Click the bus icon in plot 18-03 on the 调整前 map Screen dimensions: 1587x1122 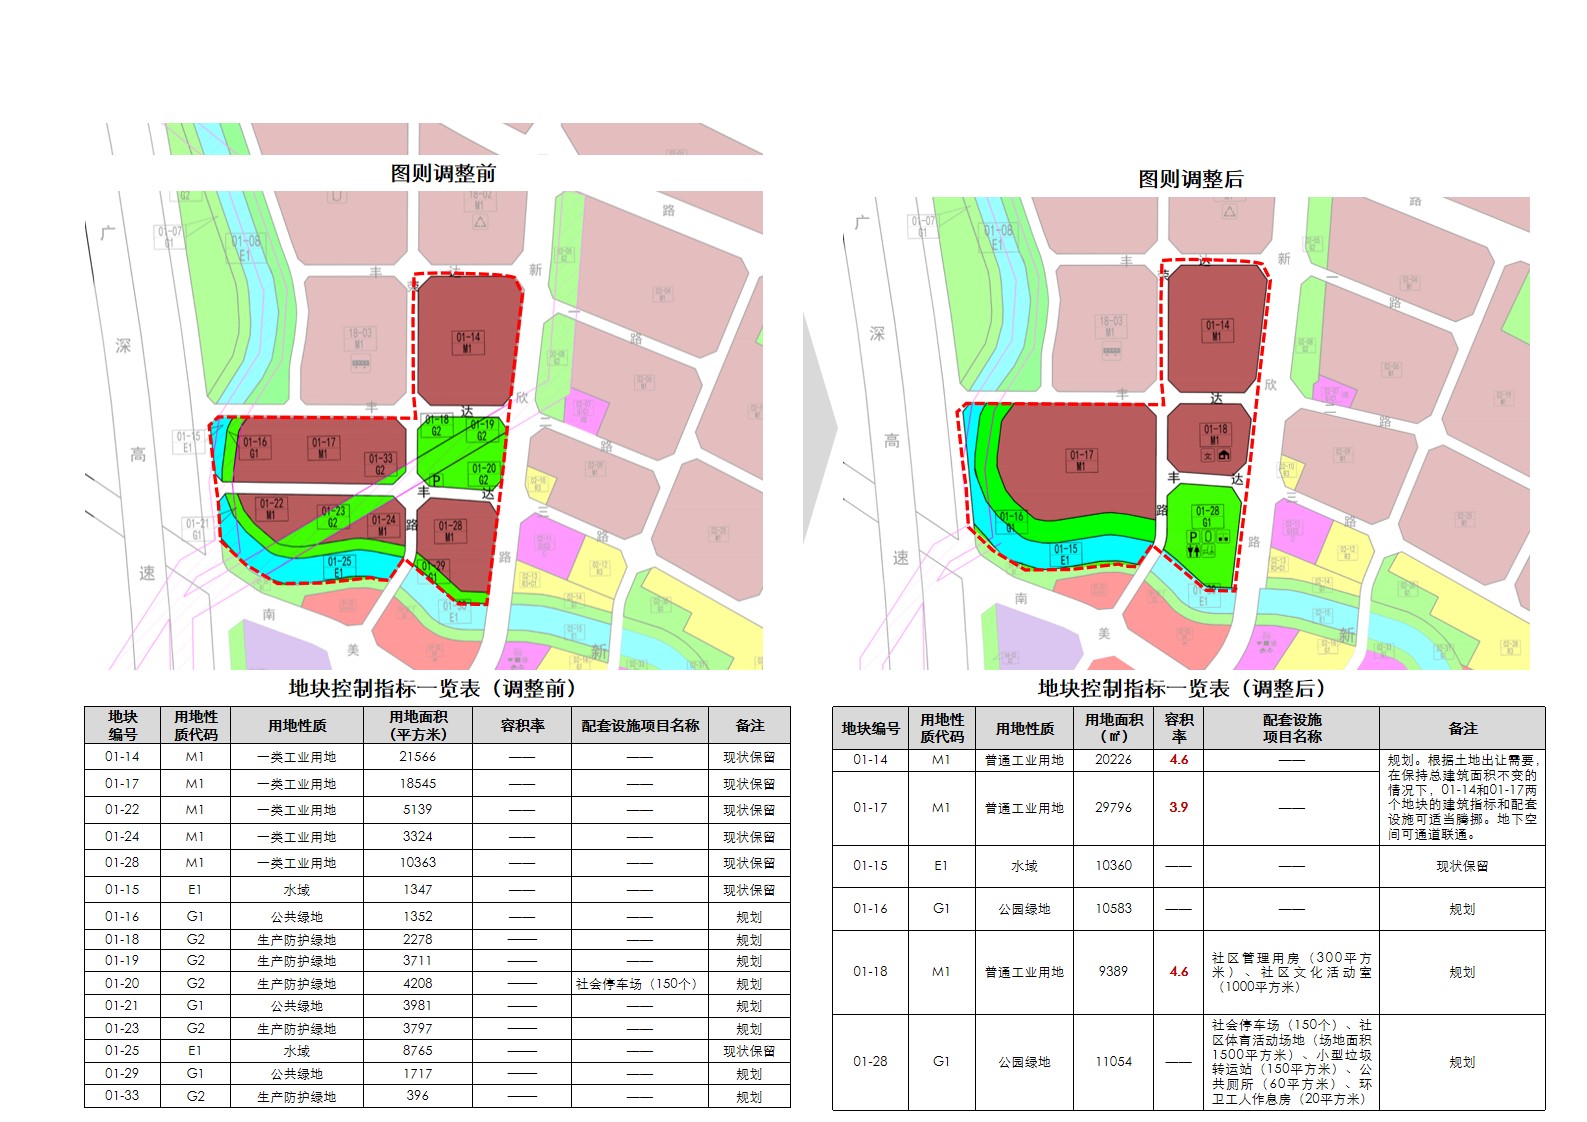click(360, 364)
